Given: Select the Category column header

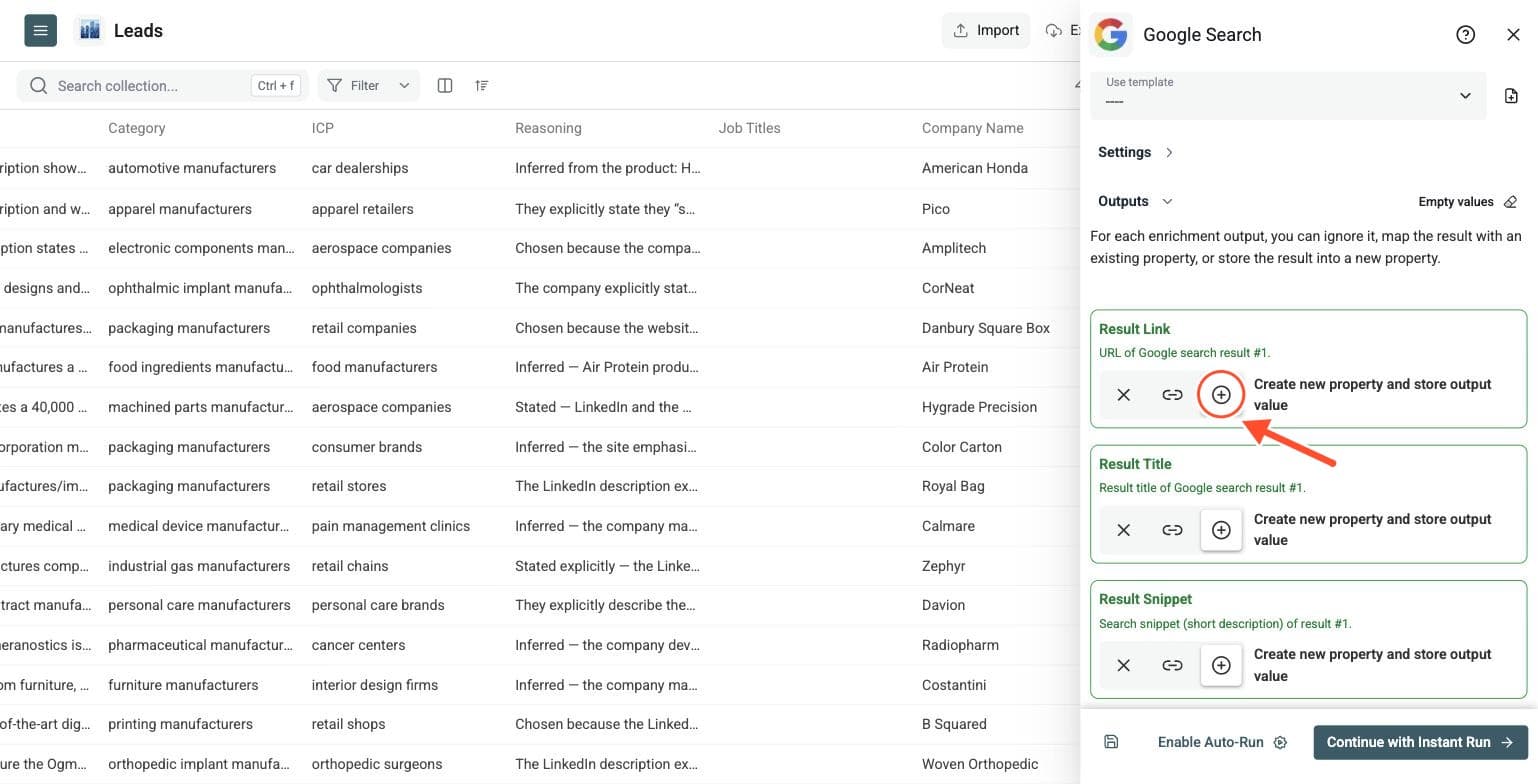Looking at the screenshot, I should tap(137, 128).
